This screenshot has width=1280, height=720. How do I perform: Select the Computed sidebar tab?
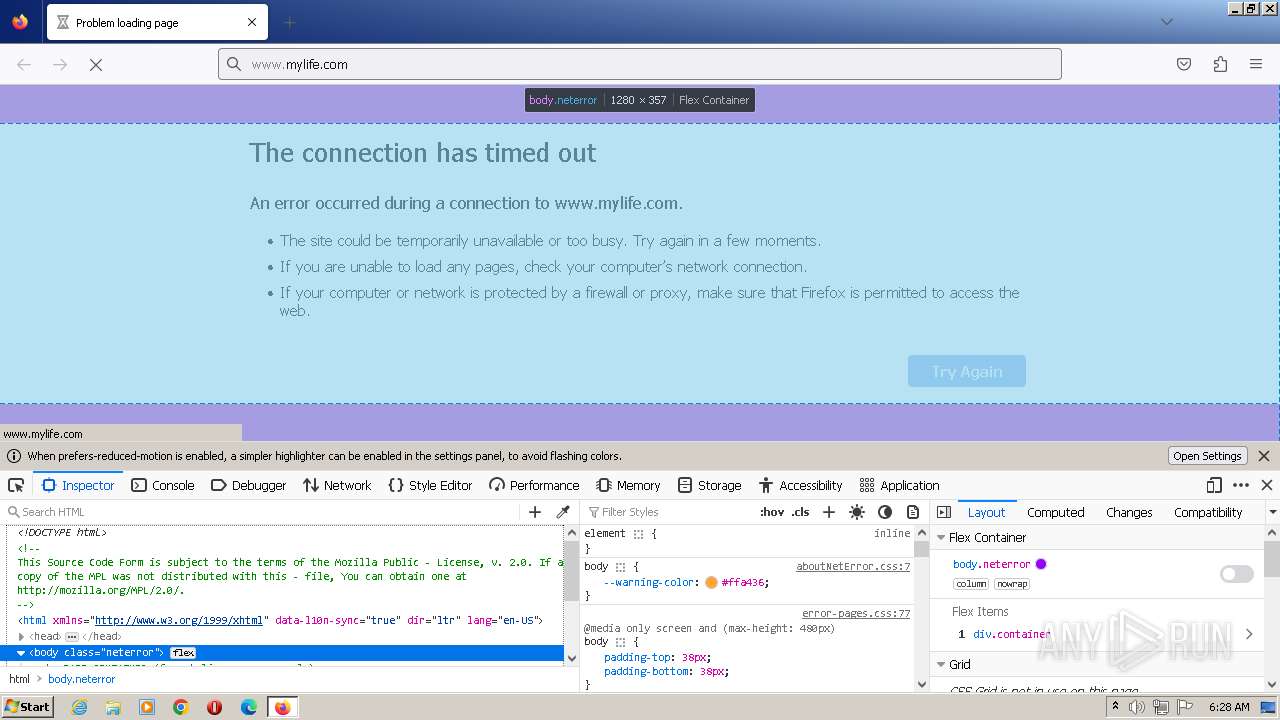[x=1055, y=512]
